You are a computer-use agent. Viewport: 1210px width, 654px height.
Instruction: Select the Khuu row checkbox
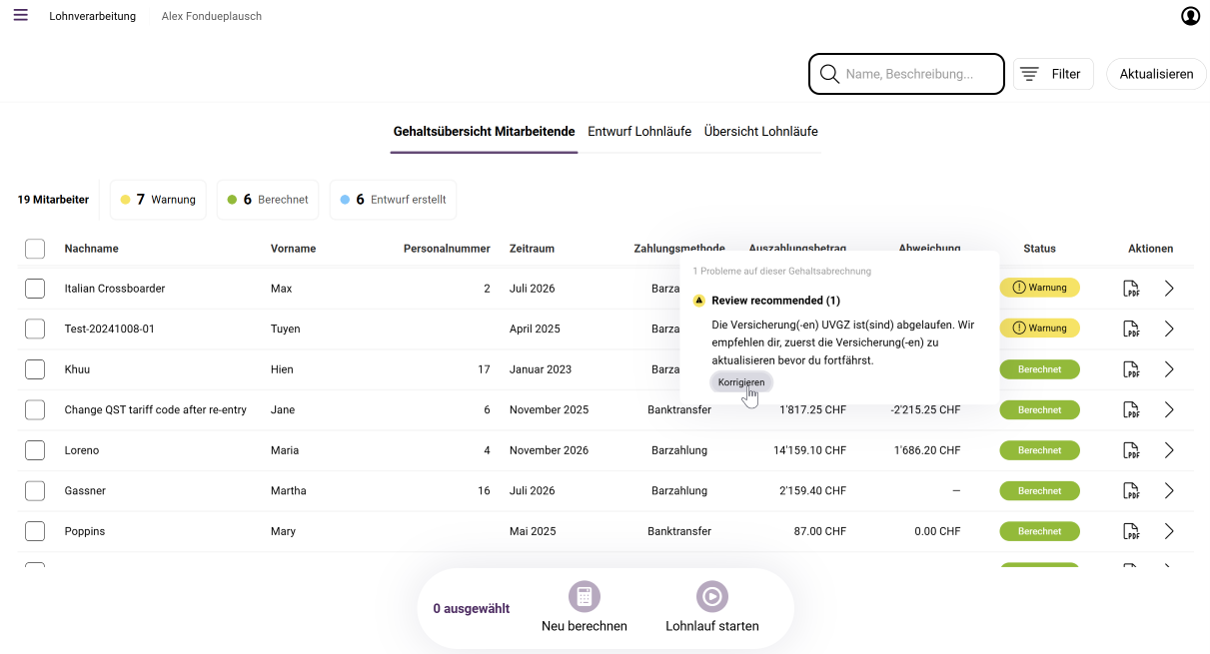coord(35,369)
